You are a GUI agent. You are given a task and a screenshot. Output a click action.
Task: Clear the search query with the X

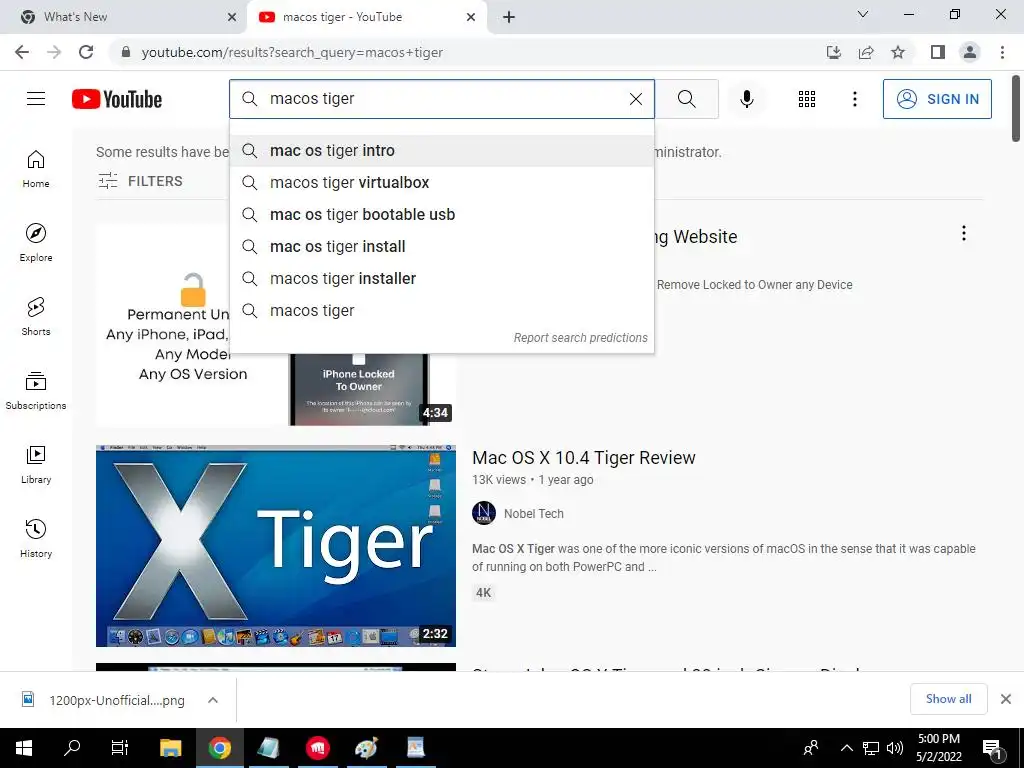(x=635, y=99)
